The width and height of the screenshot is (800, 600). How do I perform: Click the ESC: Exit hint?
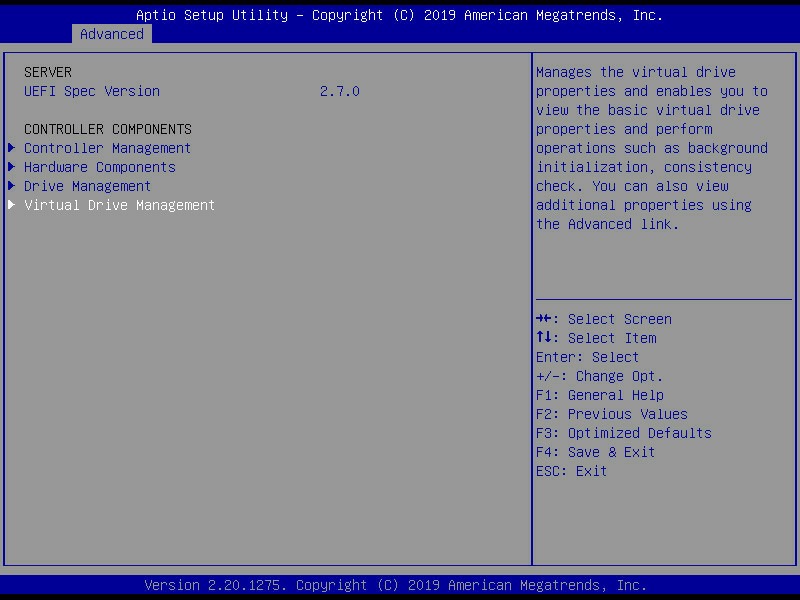coord(571,470)
